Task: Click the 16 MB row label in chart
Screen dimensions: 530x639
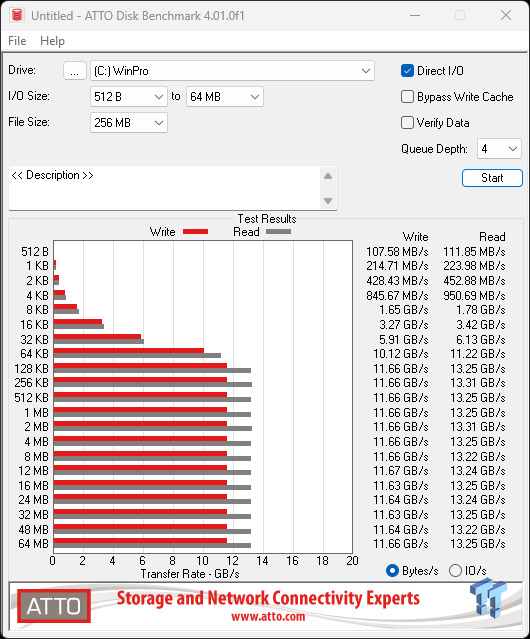Action: pyautogui.click(x=33, y=486)
